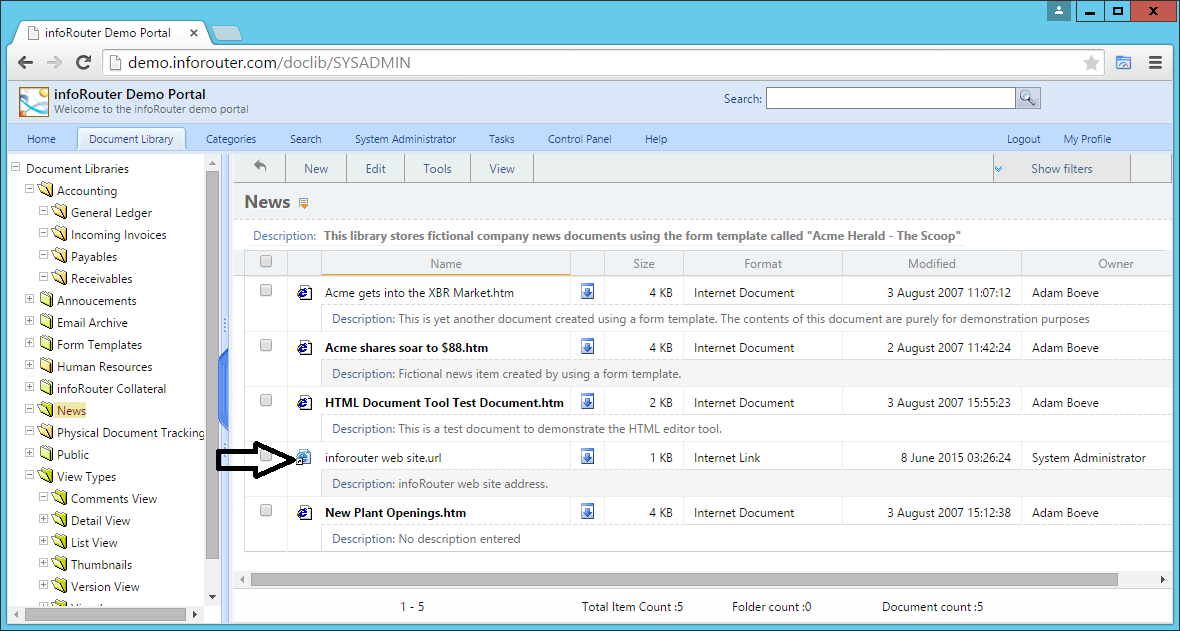This screenshot has height=631, width=1180.
Task: Open the Tools menu in library toolbar
Action: click(437, 169)
